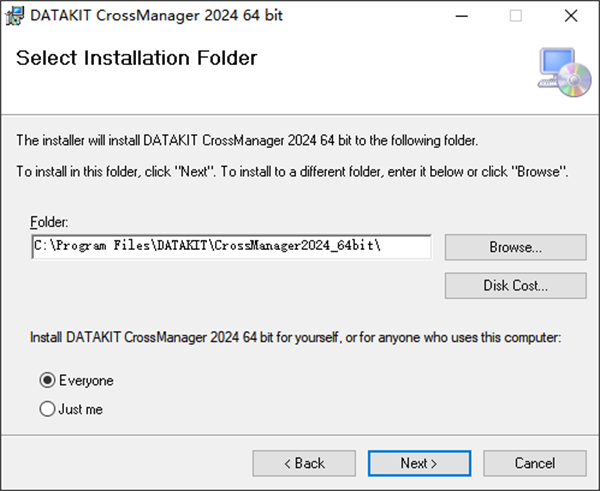Click the CD disc in the header graphic
Image resolution: width=600 pixels, height=491 pixels.
click(x=574, y=84)
